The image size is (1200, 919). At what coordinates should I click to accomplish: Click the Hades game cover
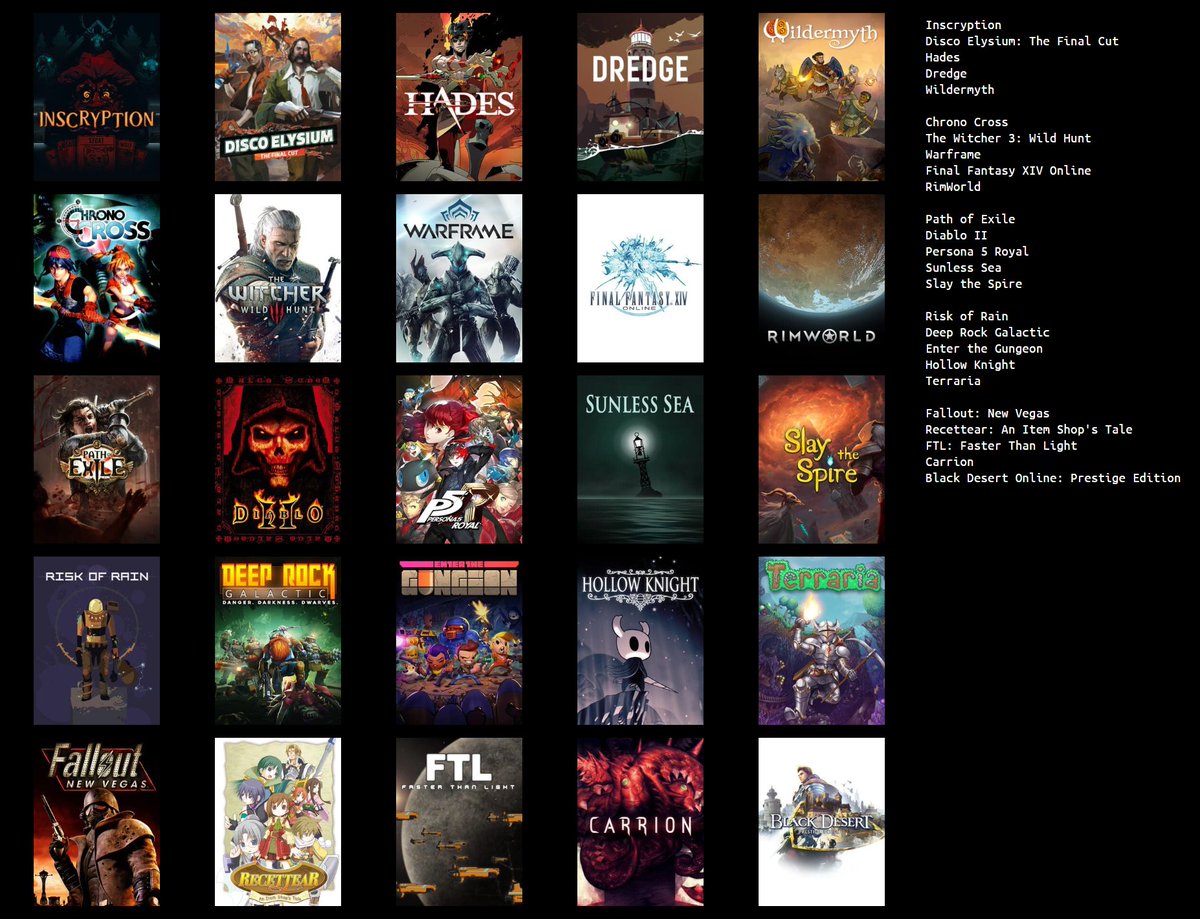[x=459, y=97]
